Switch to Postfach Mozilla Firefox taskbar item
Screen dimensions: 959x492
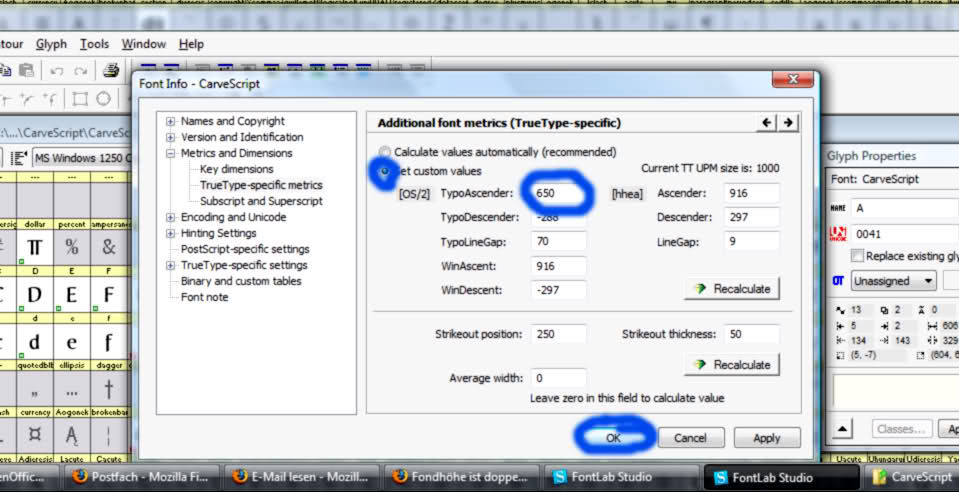(x=140, y=477)
